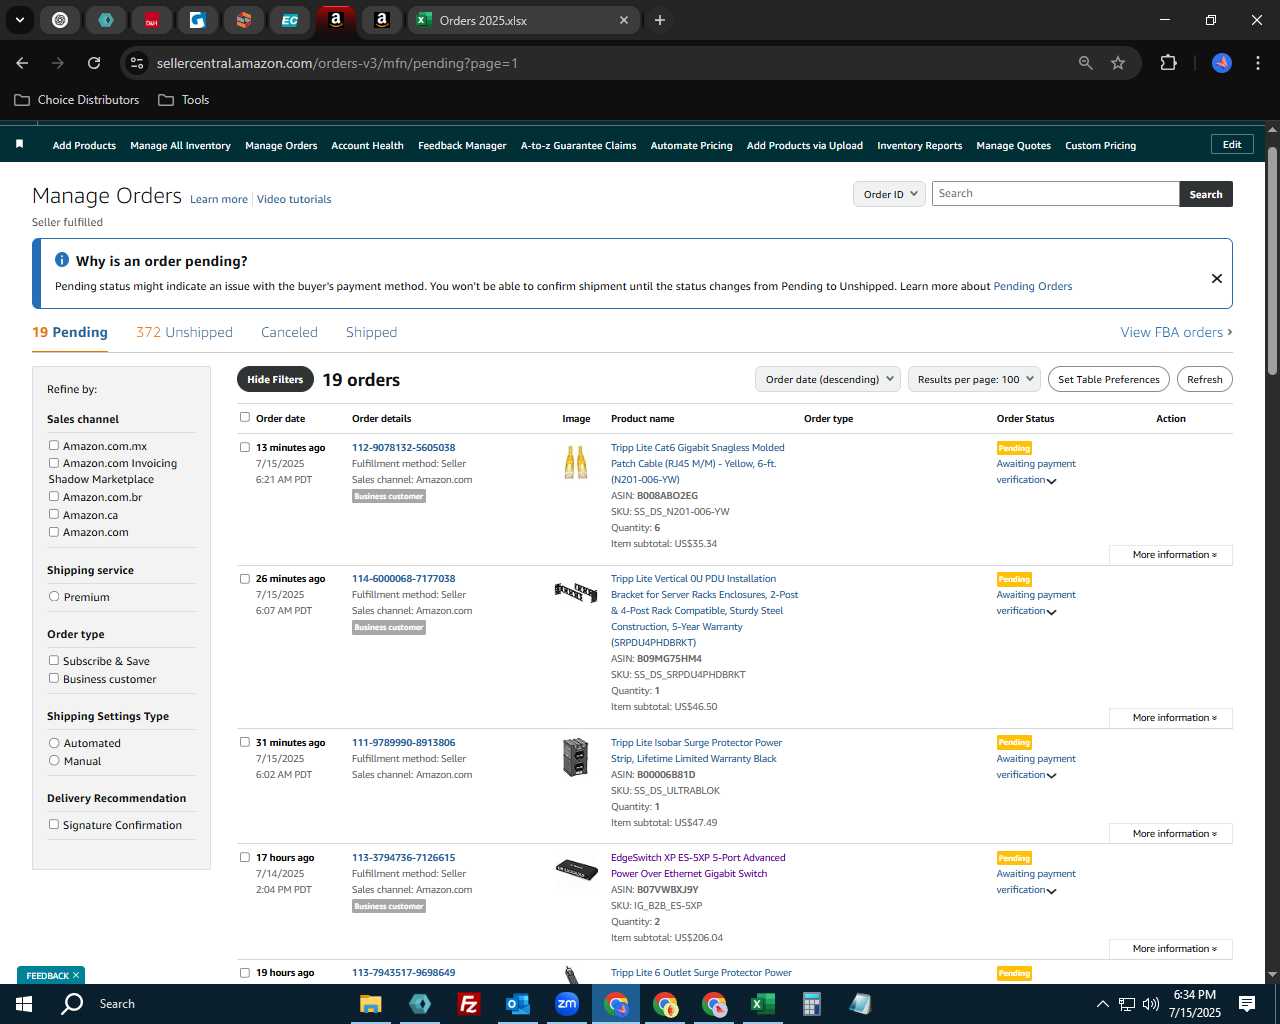Click the Search button next to search box
This screenshot has width=1280, height=1024.
[x=1206, y=194]
